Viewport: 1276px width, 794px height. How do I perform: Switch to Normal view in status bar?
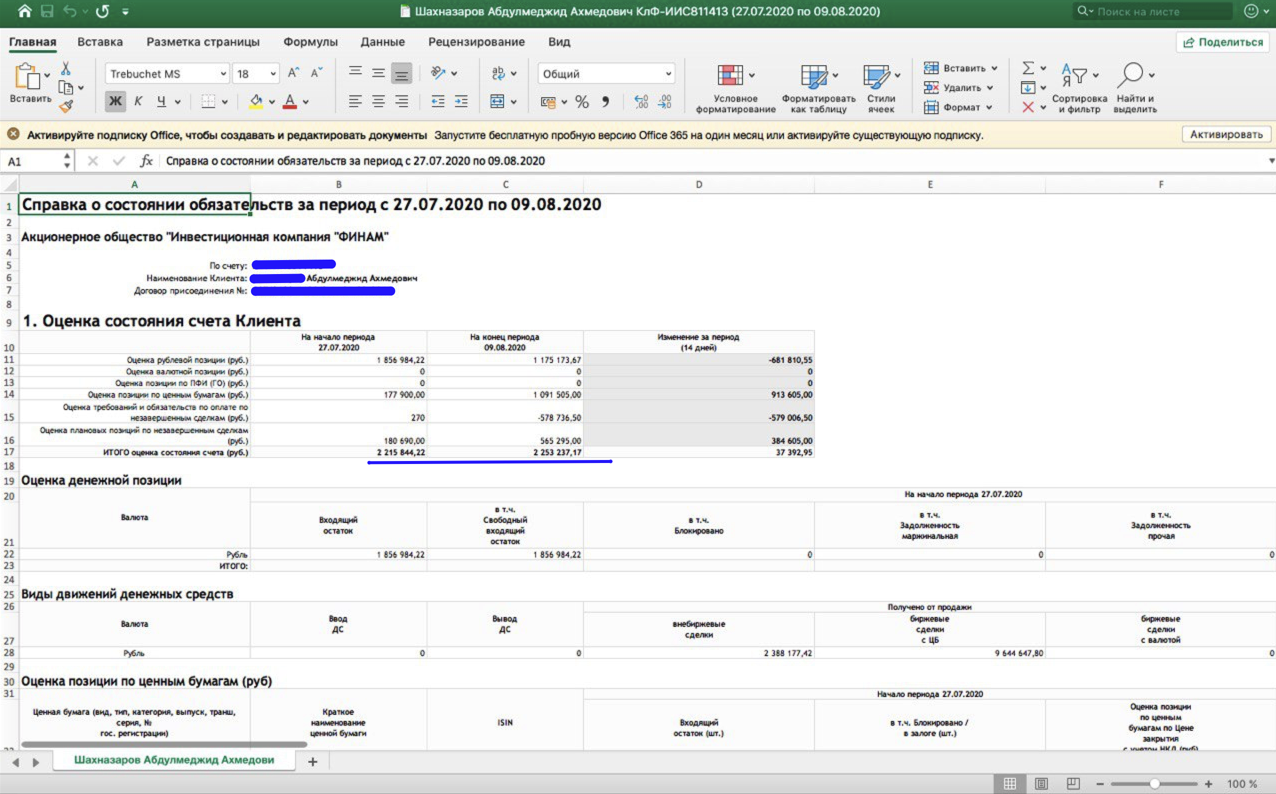1010,784
